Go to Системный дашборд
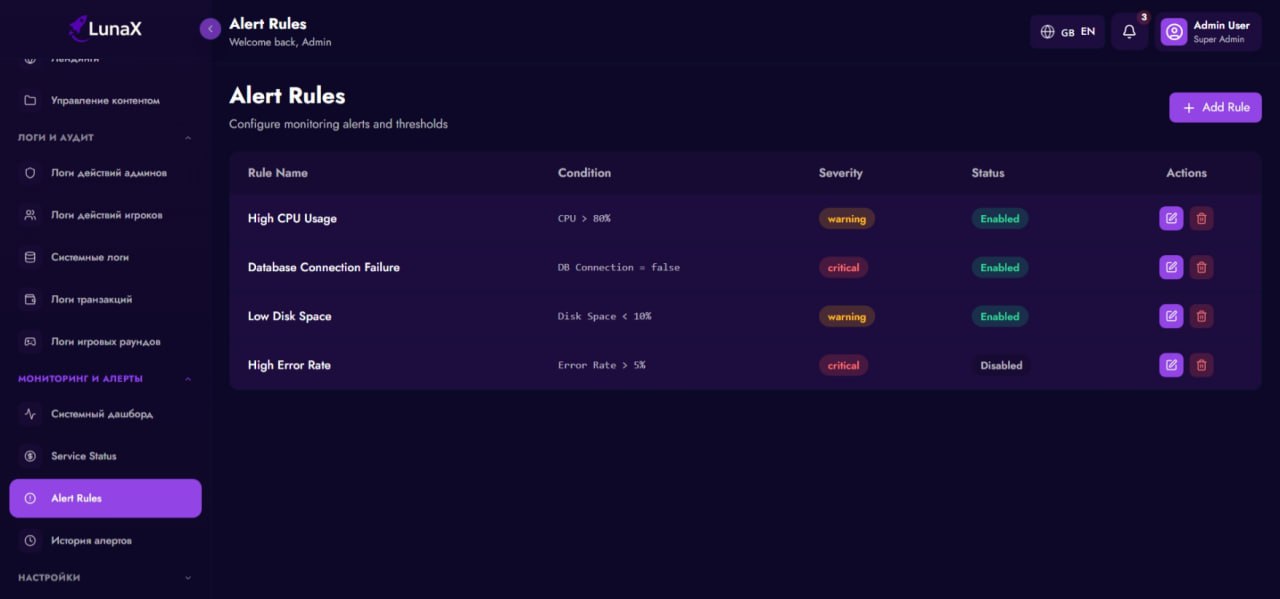 click(105, 414)
